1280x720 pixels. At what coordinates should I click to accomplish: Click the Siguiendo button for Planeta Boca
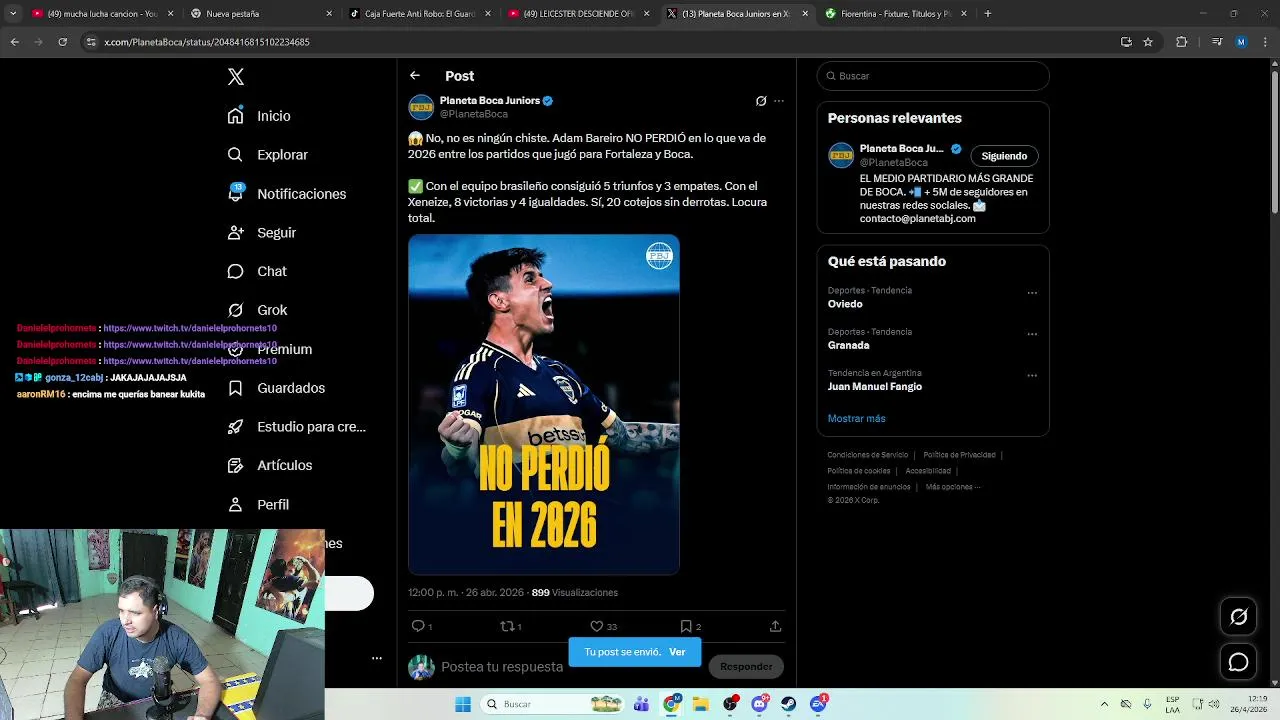click(x=1004, y=156)
